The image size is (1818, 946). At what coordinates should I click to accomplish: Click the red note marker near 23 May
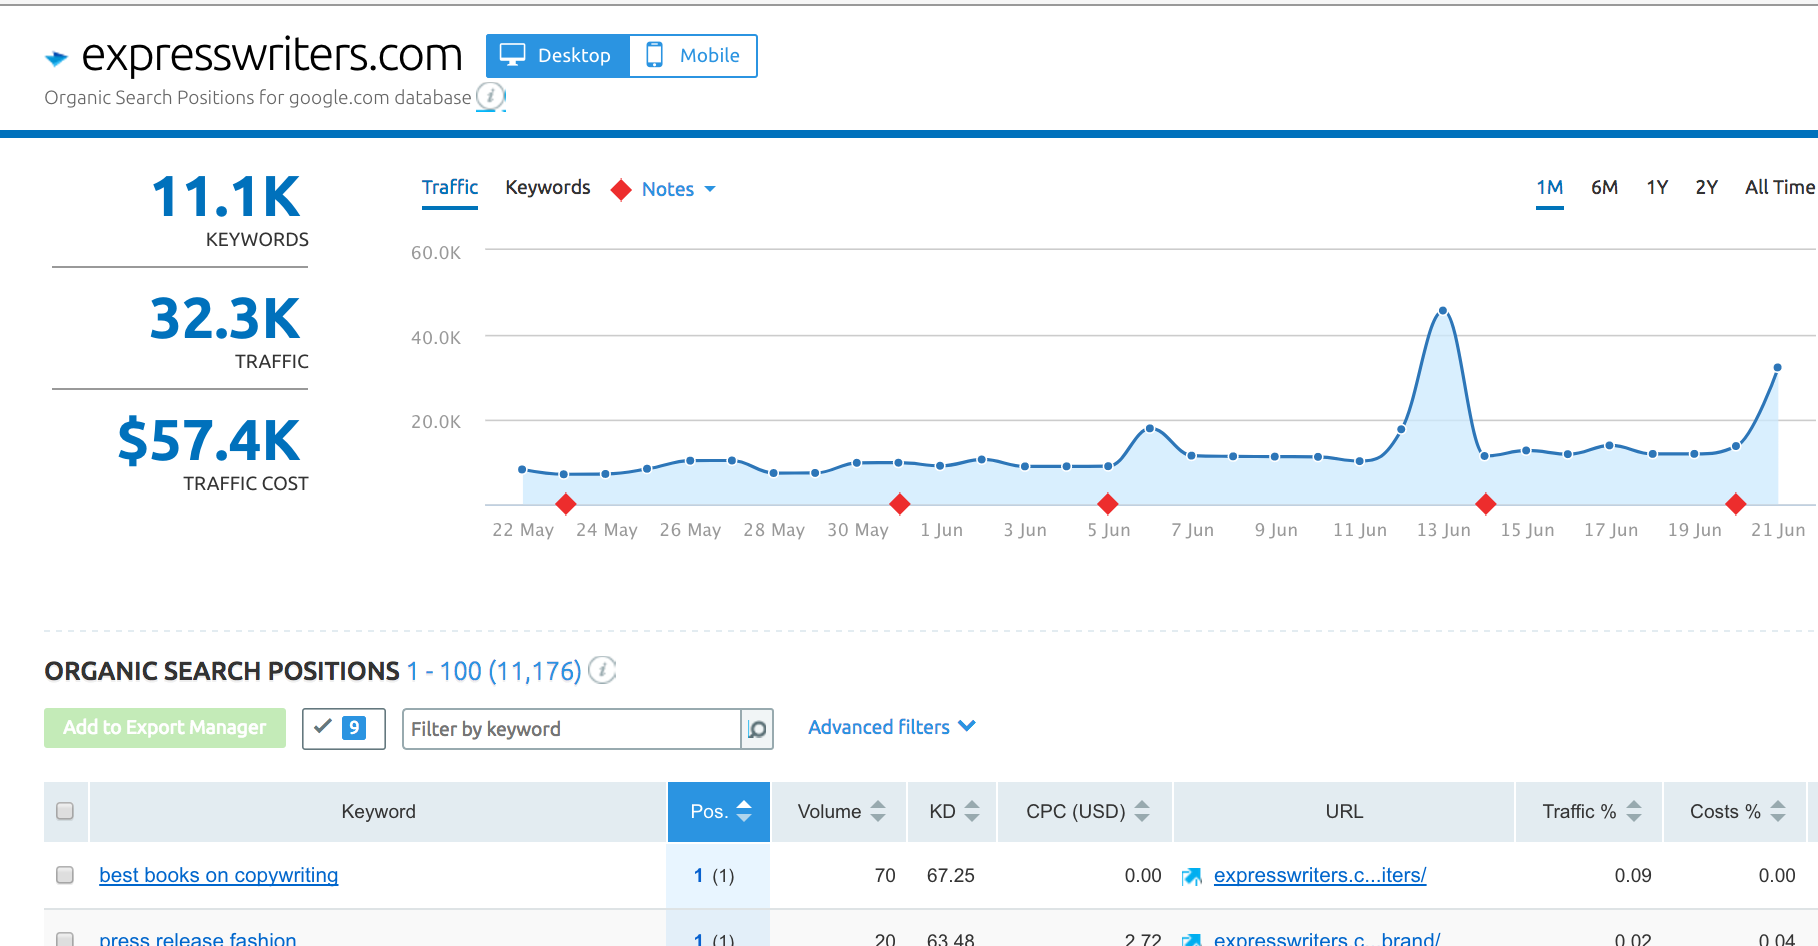[x=566, y=504]
